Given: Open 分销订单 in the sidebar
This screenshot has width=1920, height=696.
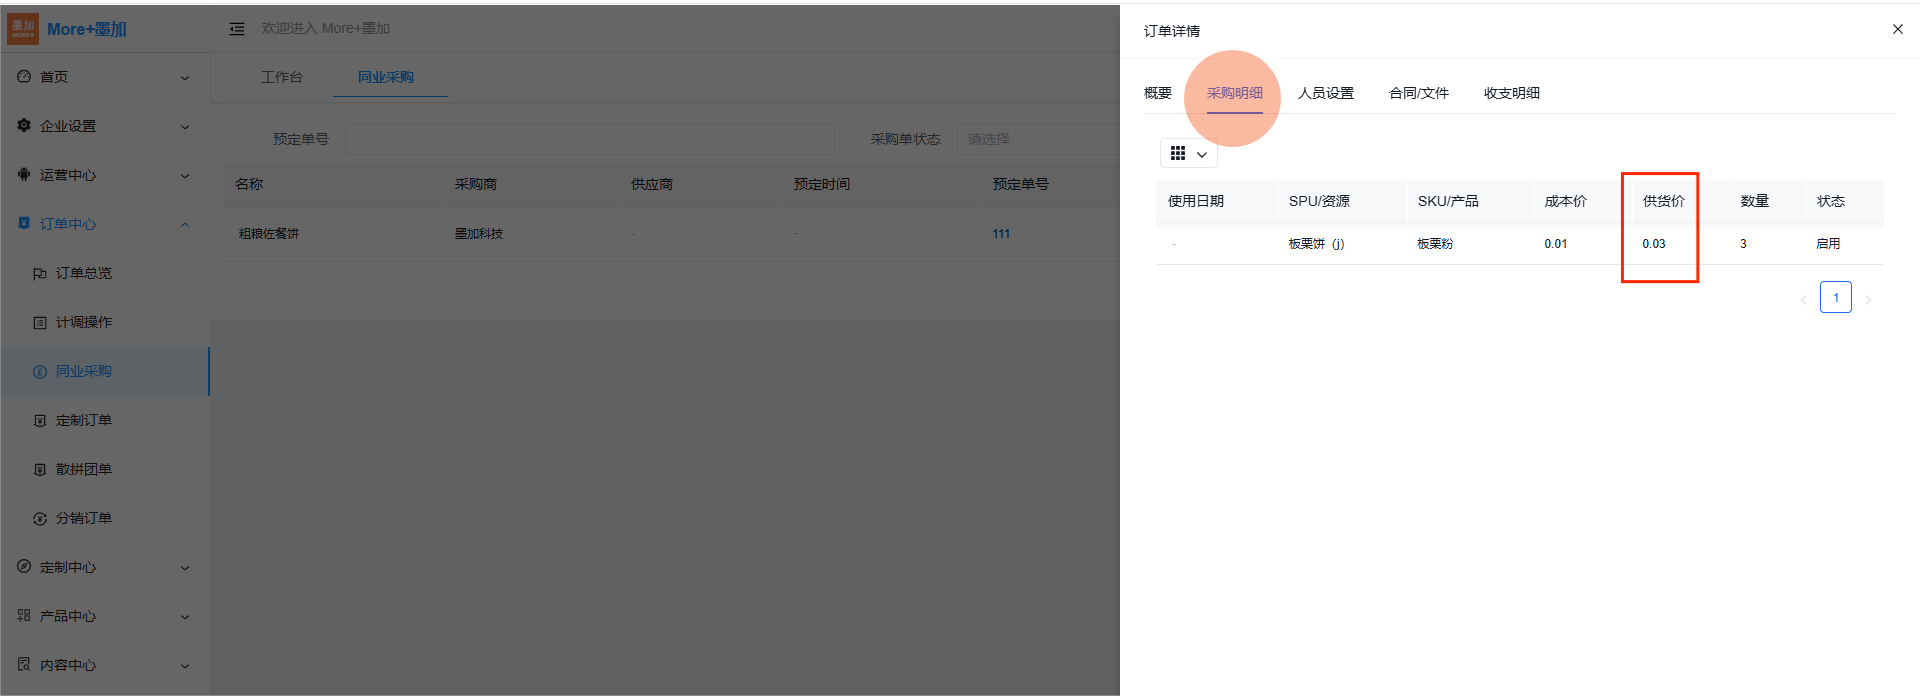Looking at the screenshot, I should point(83,518).
